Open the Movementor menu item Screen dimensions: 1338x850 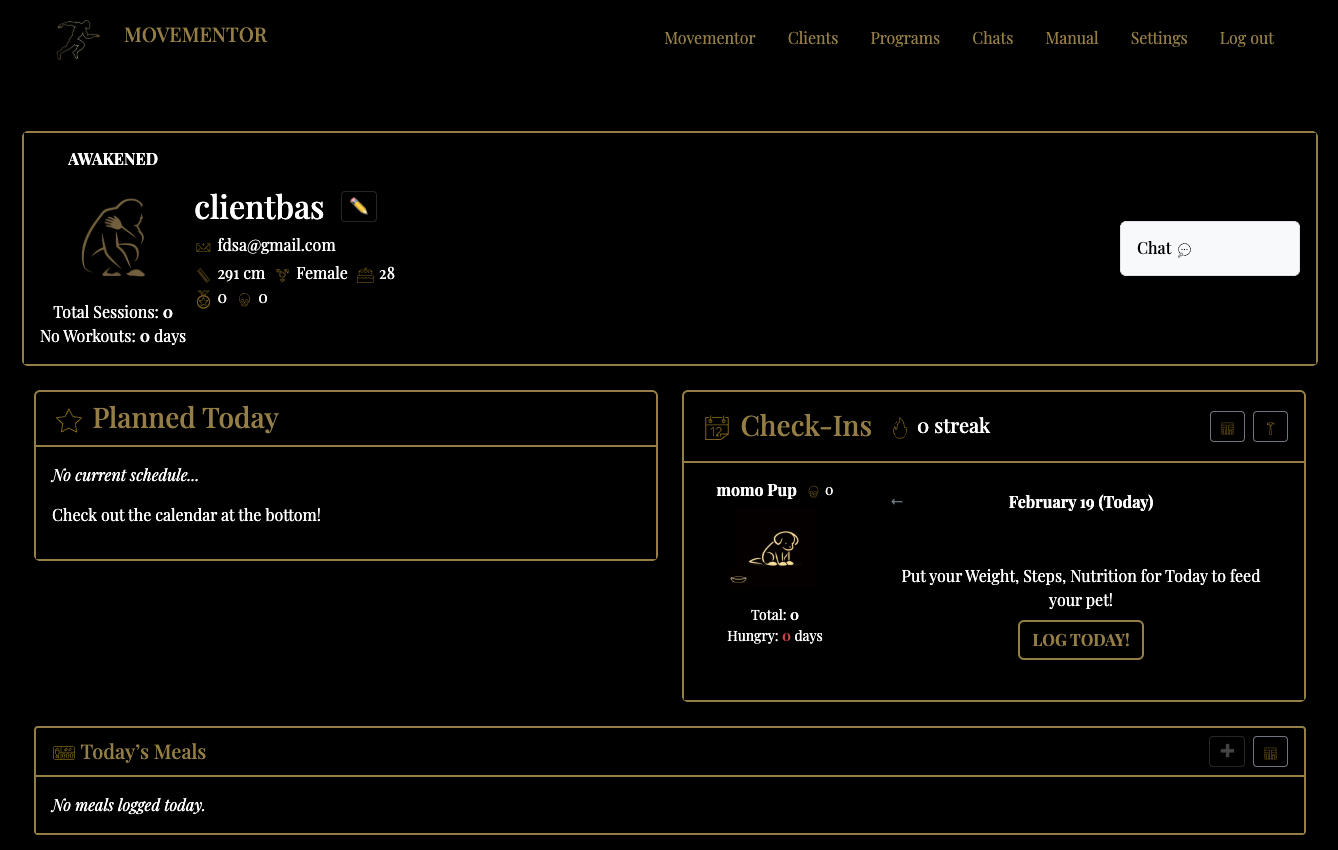coord(709,38)
